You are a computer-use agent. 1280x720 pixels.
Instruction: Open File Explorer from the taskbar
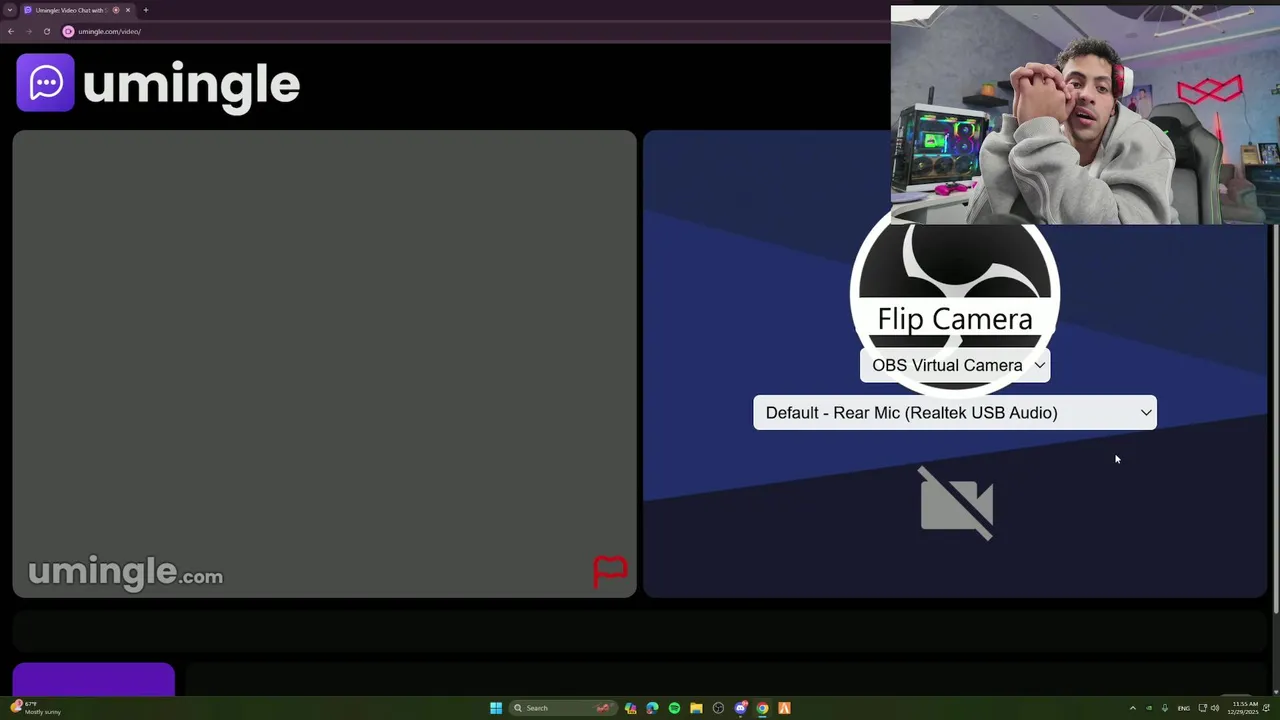pyautogui.click(x=696, y=708)
